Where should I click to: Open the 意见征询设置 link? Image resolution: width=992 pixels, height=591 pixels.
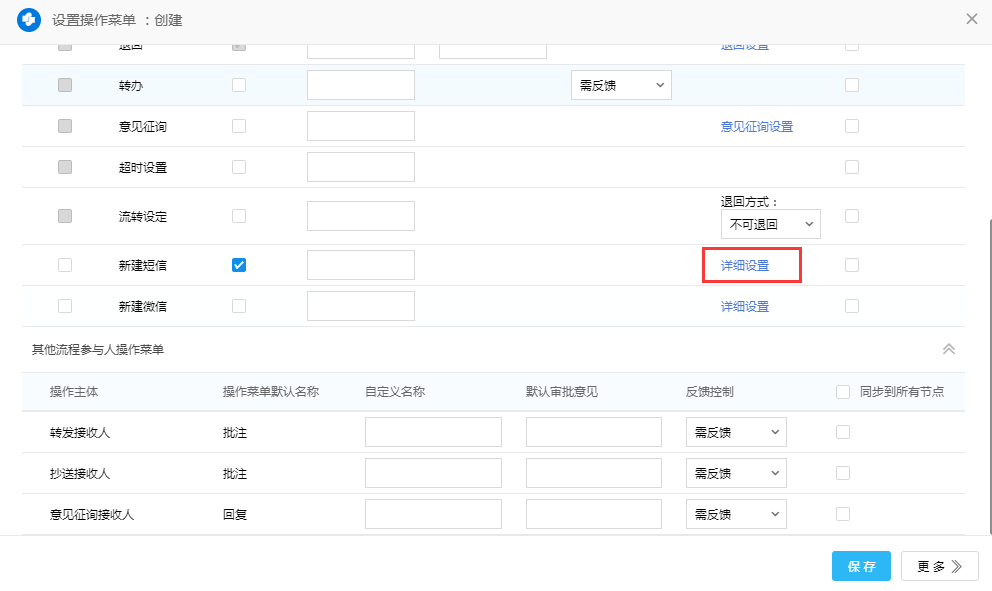pyautogui.click(x=756, y=127)
